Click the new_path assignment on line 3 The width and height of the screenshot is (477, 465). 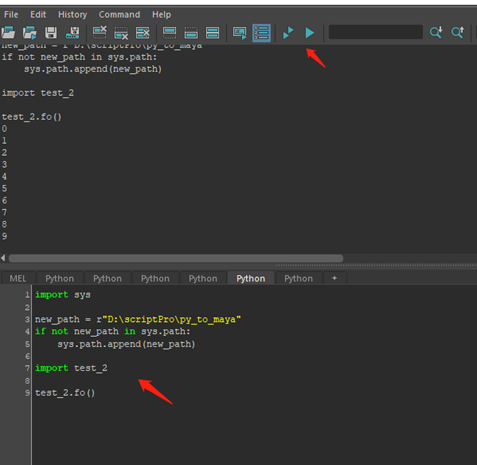coord(138,319)
